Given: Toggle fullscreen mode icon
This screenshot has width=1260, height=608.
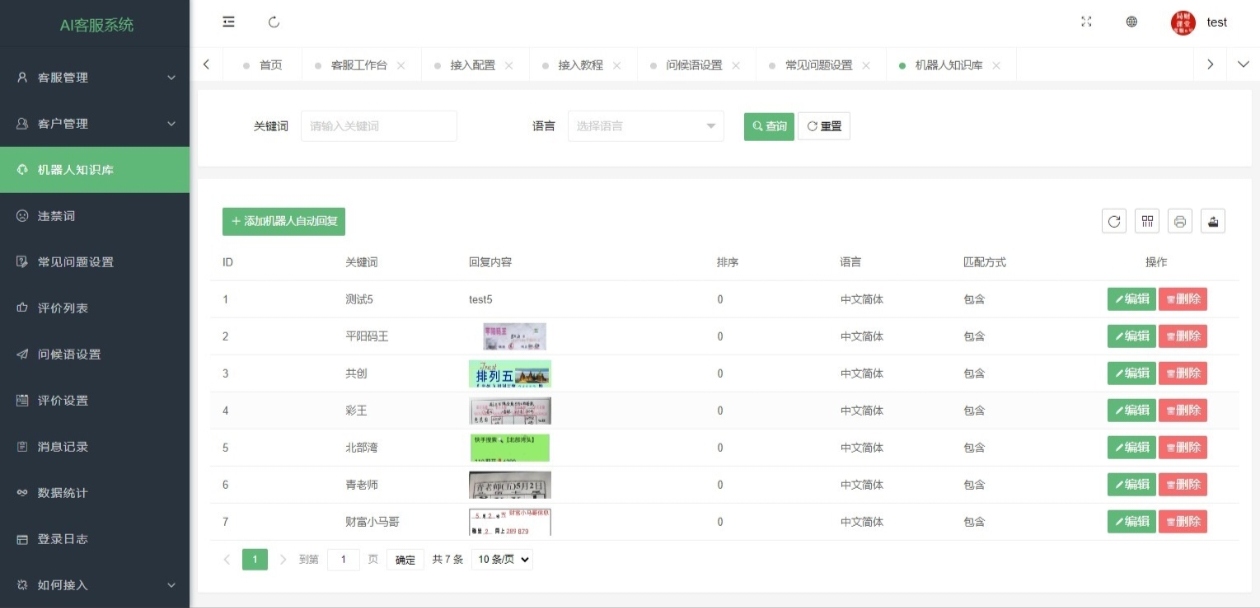Looking at the screenshot, I should pos(1087,22).
